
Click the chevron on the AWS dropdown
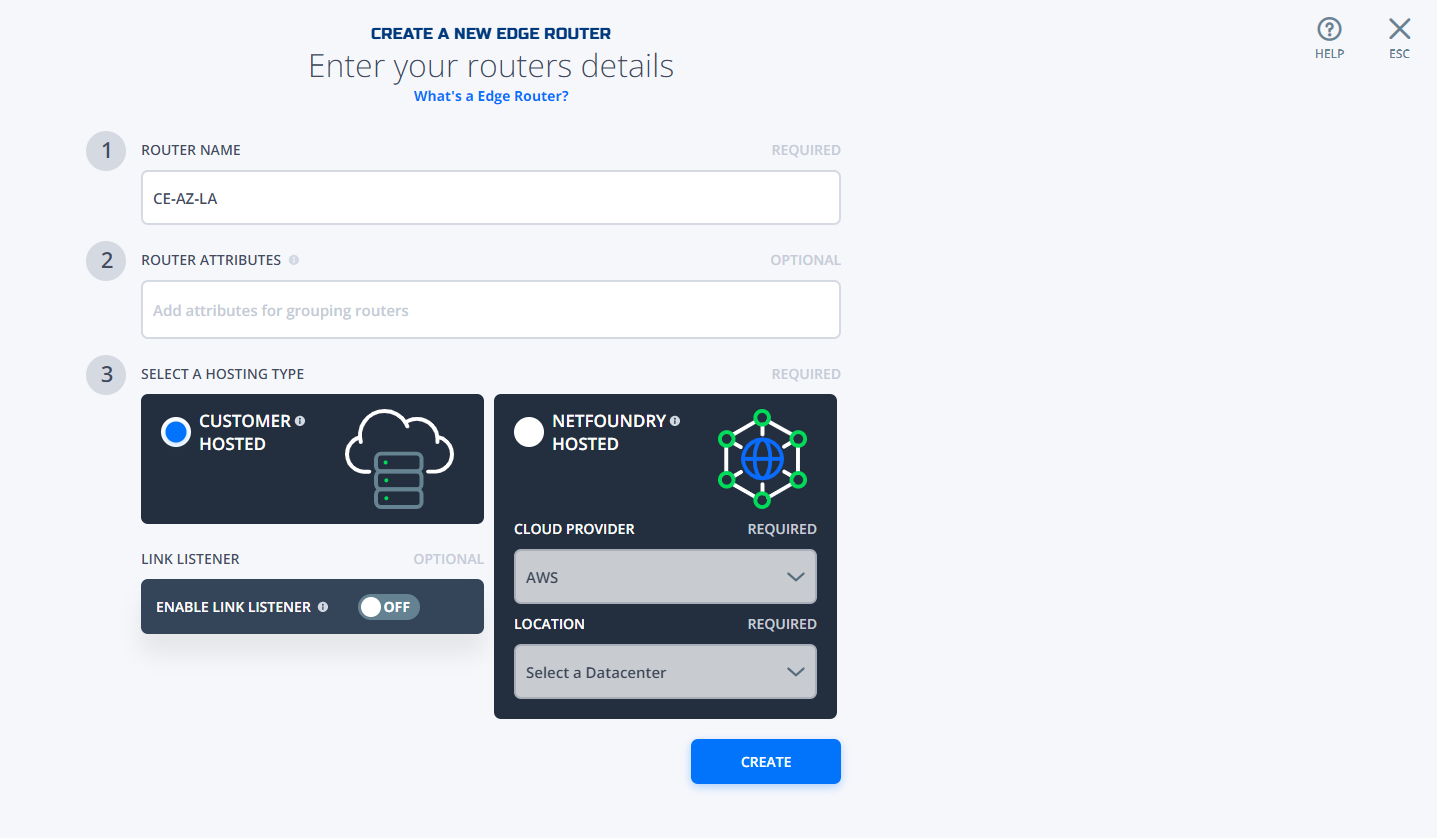796,576
